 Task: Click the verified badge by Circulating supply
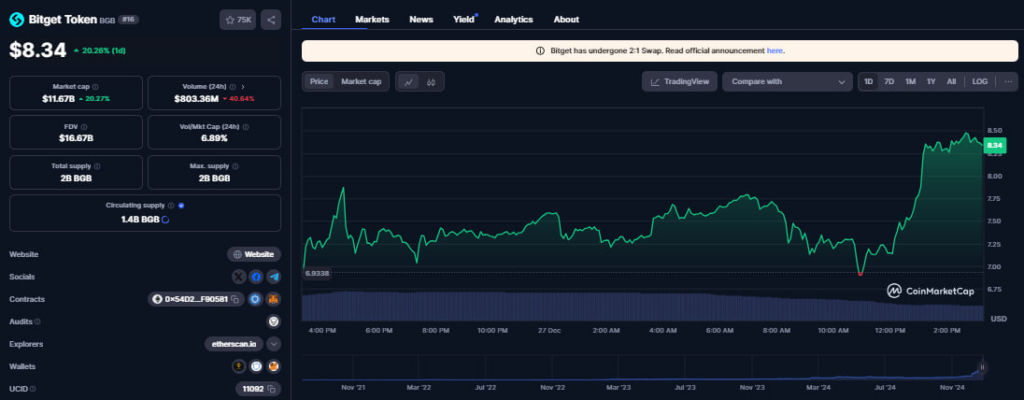coord(181,205)
